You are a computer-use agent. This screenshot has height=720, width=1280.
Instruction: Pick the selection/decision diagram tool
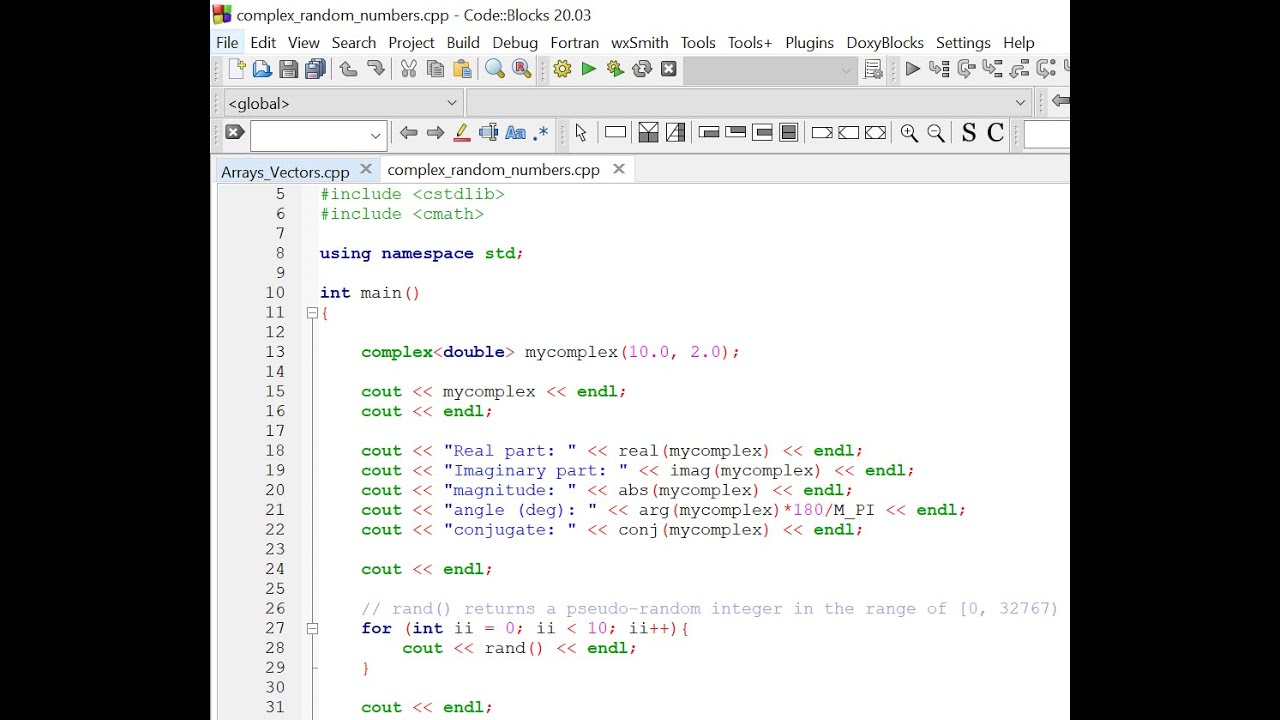point(648,133)
